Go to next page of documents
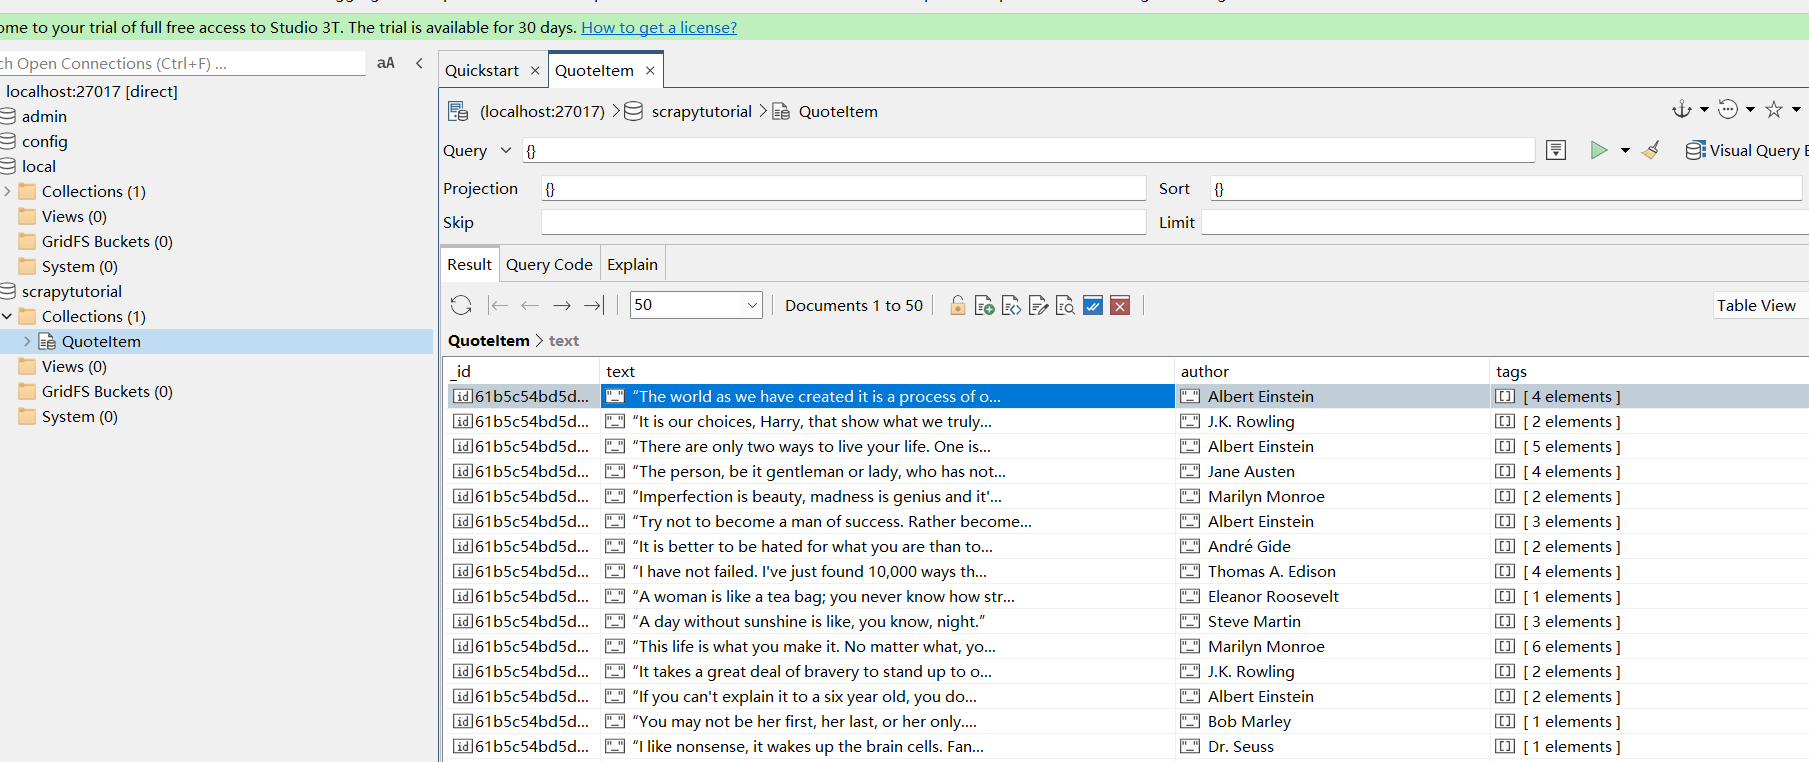The height and width of the screenshot is (762, 1809). coord(562,305)
